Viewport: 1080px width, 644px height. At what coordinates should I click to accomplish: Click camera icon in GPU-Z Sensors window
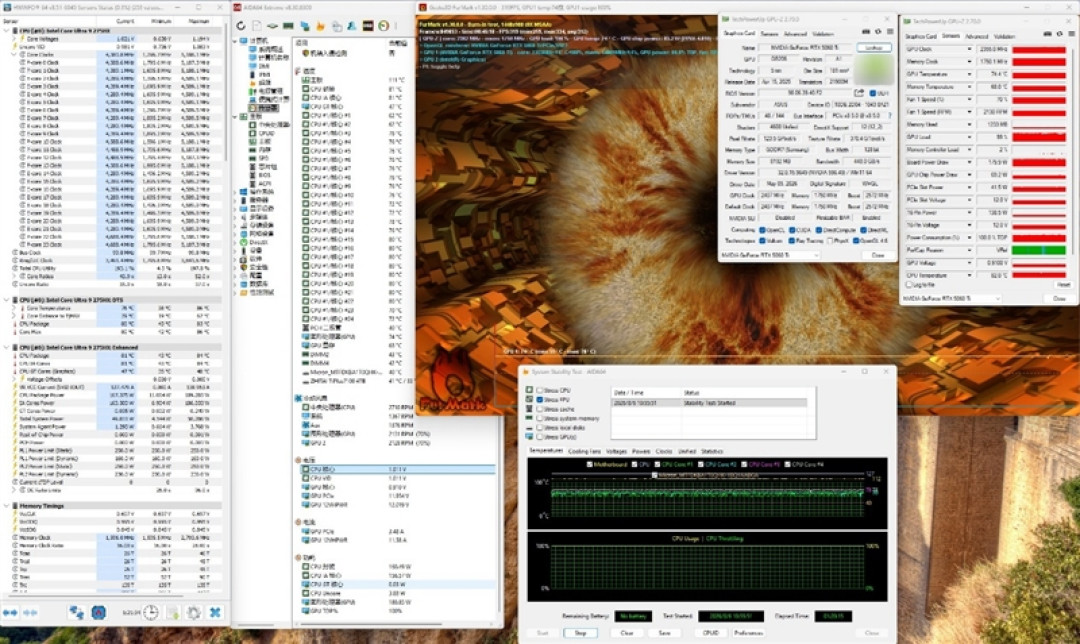pyautogui.click(x=1048, y=34)
